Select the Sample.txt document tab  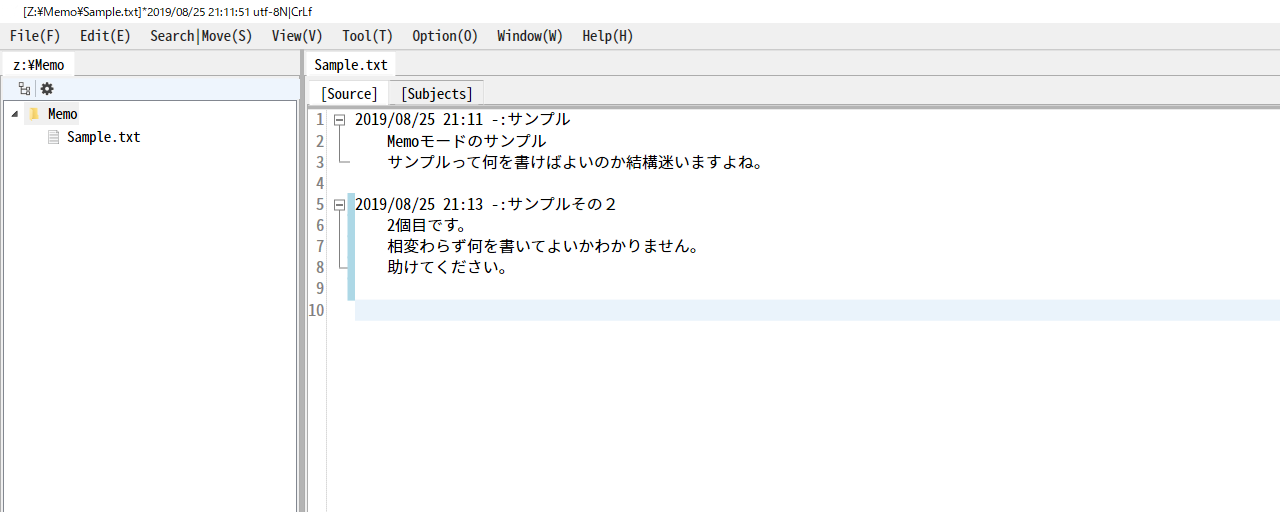pyautogui.click(x=351, y=65)
